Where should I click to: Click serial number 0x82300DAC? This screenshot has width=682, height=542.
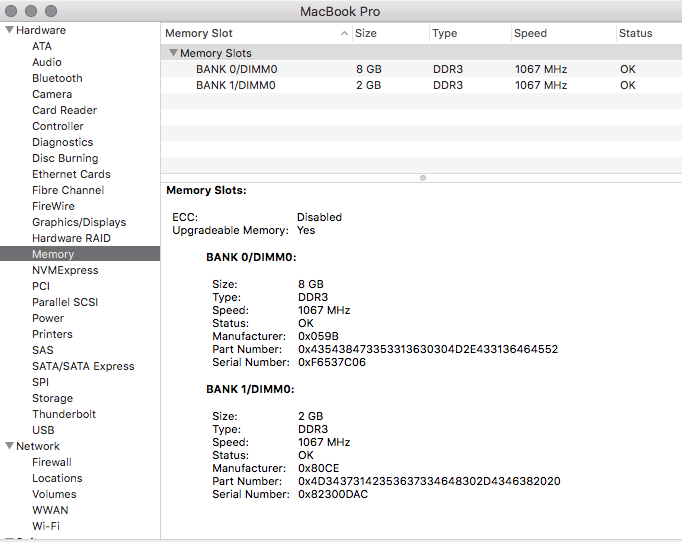pyautogui.click(x=333, y=495)
